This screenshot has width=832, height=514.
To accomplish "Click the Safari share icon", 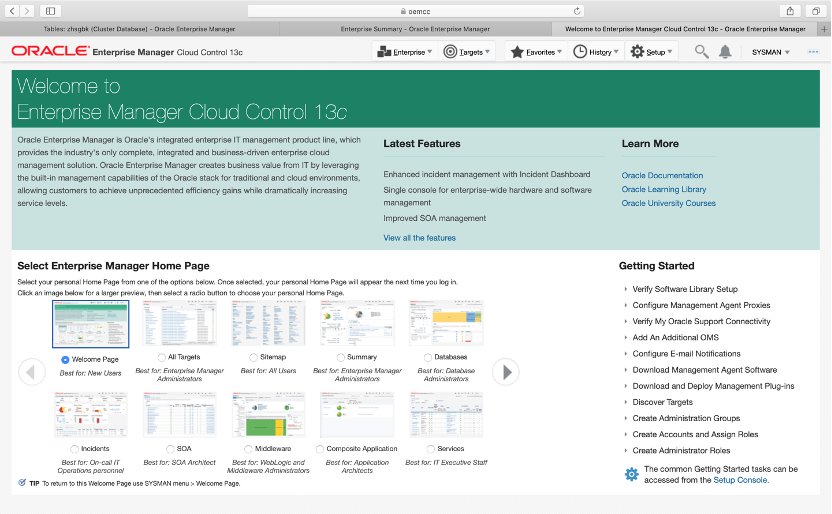I will (790, 11).
